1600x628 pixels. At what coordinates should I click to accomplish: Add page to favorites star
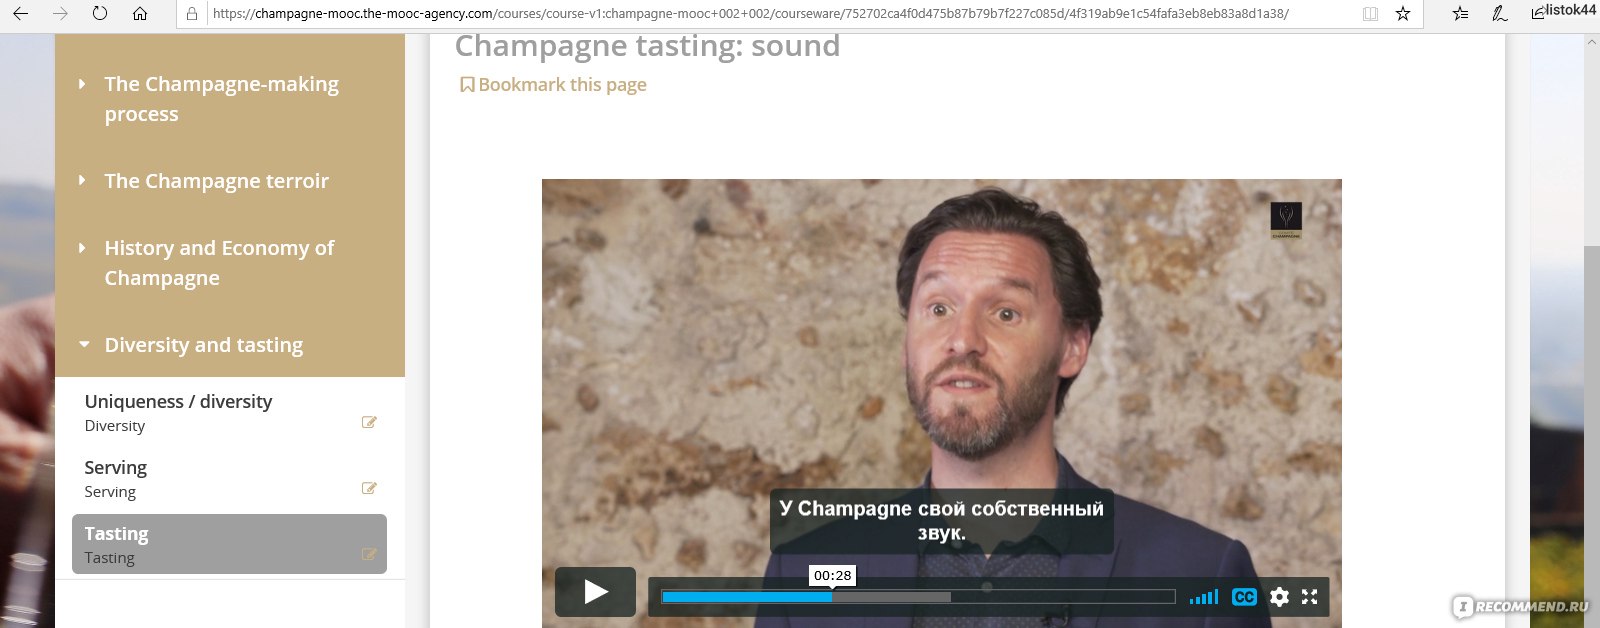(1403, 14)
